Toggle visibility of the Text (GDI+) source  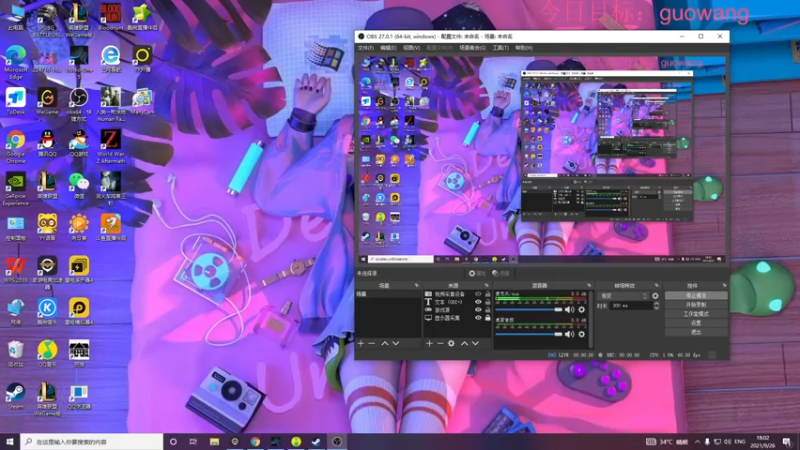(x=478, y=302)
